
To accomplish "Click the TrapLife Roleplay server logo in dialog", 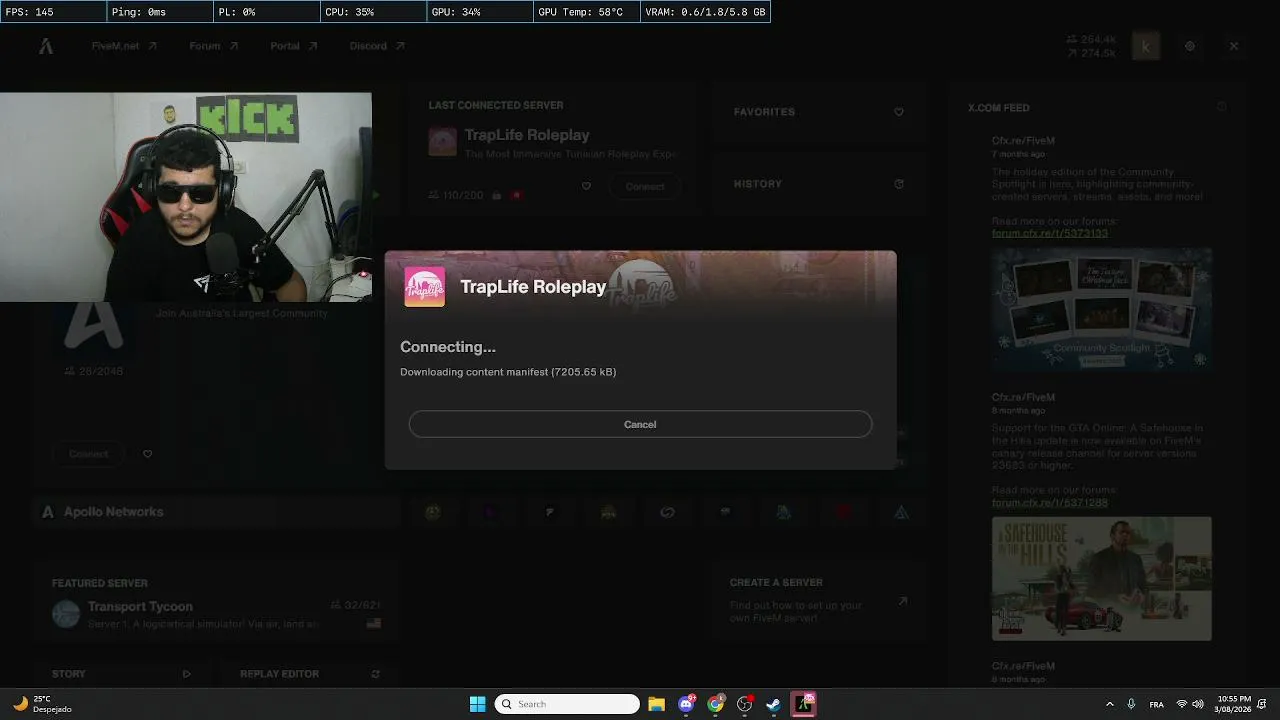I will pyautogui.click(x=425, y=287).
